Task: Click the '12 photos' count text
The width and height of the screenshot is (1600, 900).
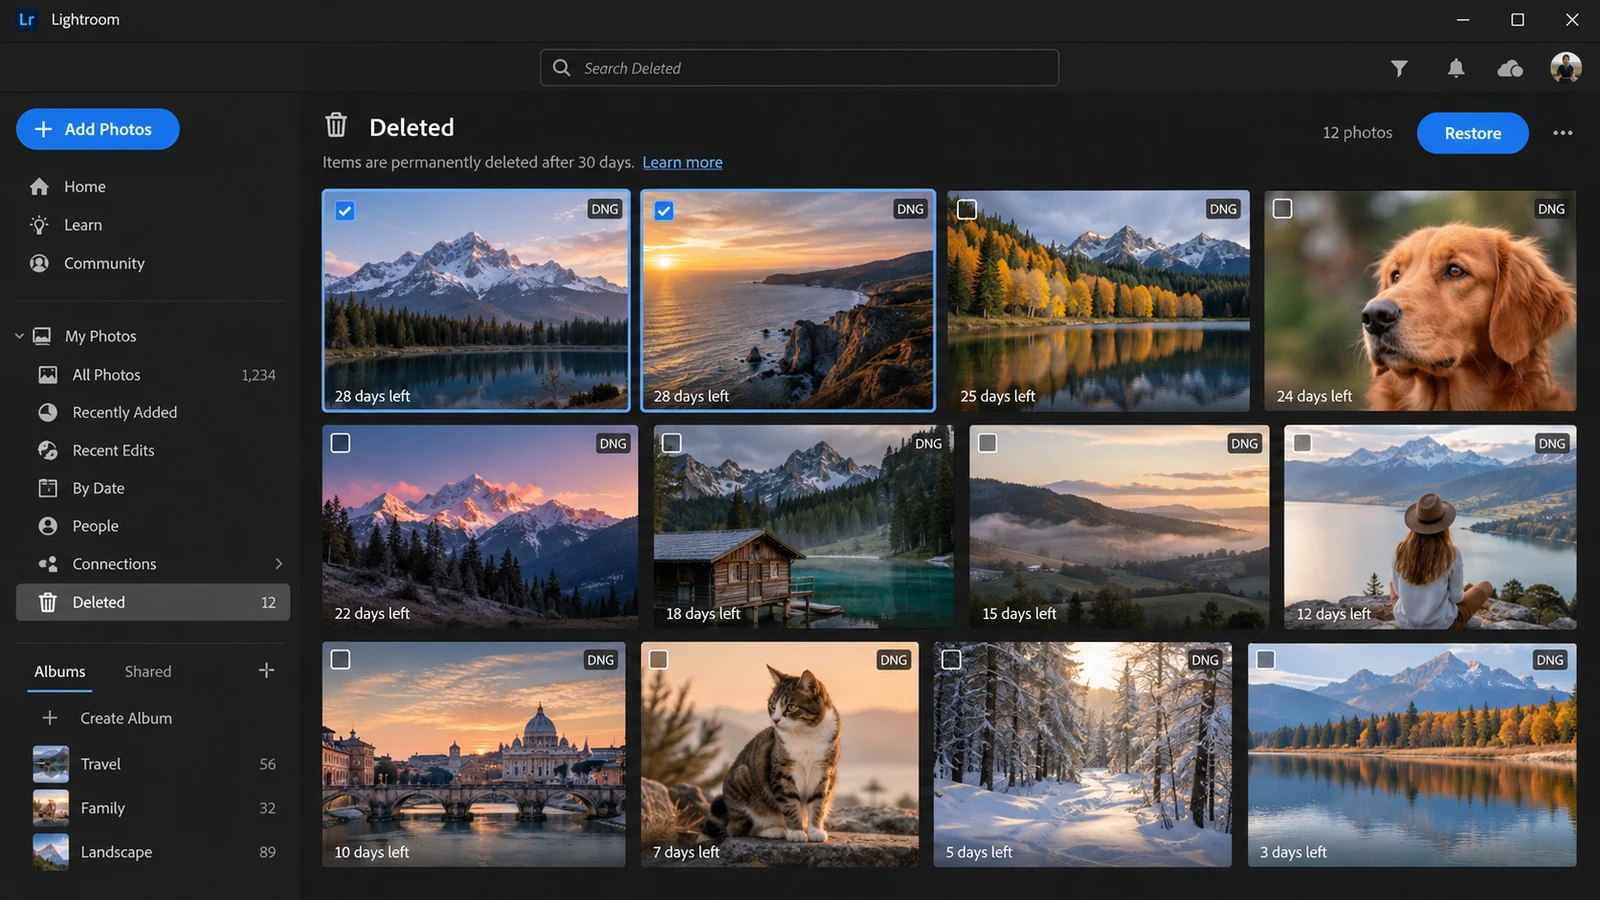Action: coord(1357,133)
